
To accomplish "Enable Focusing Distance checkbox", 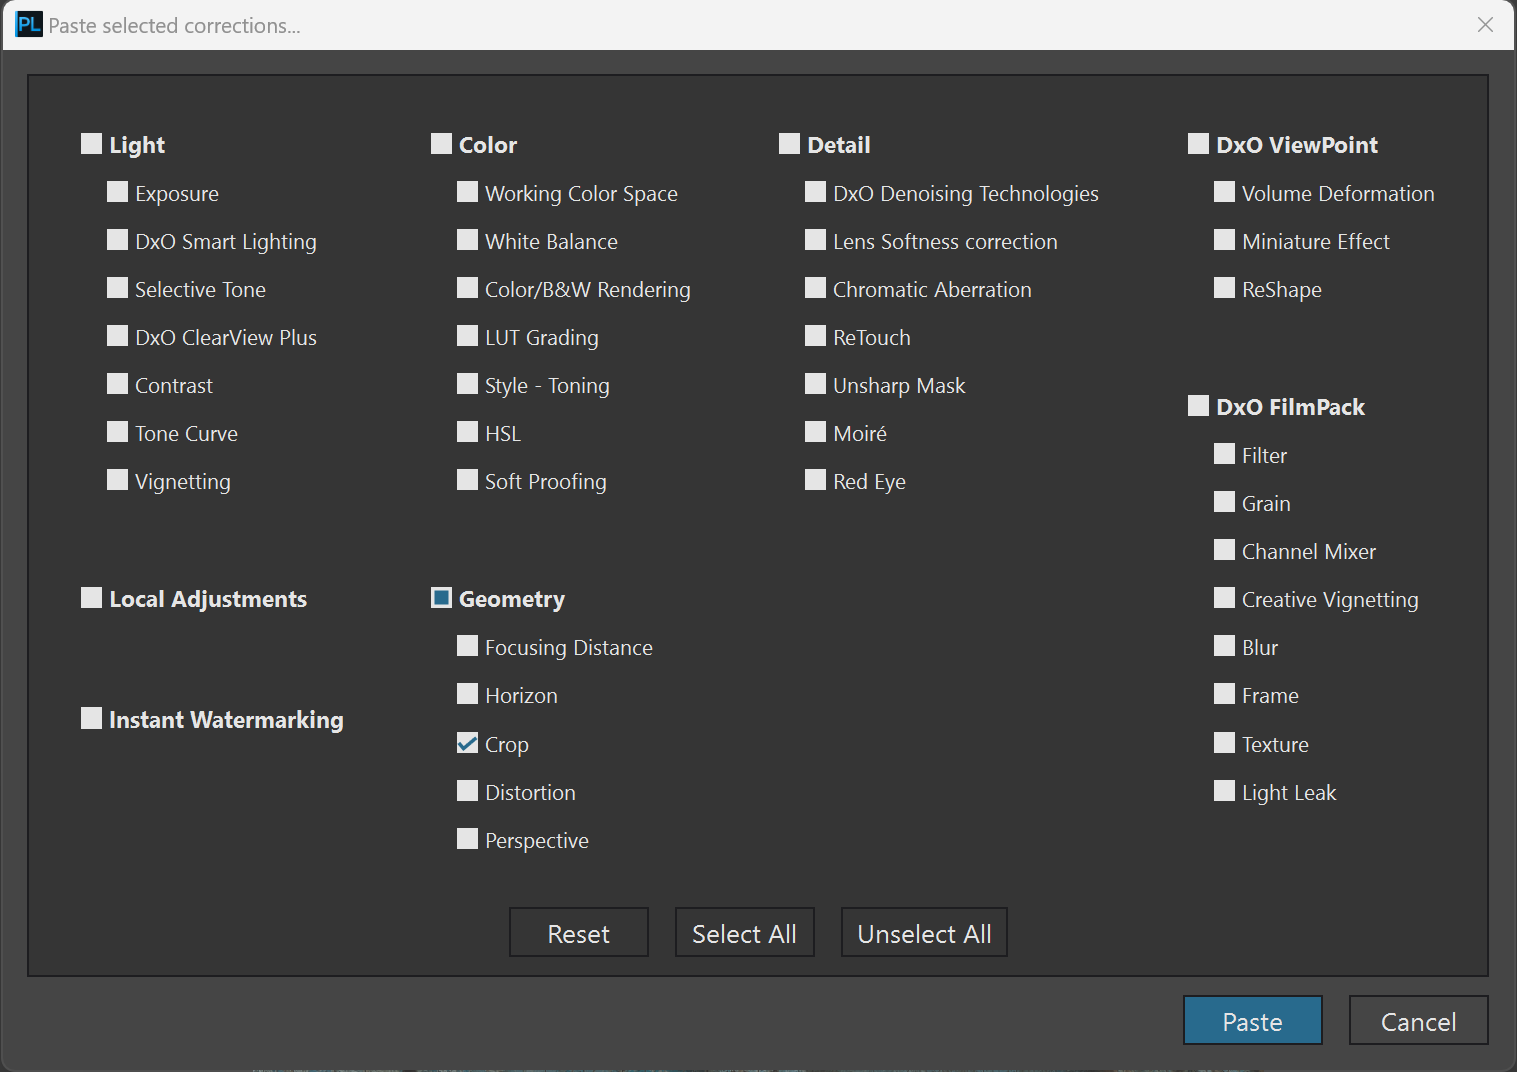I will click(x=467, y=646).
